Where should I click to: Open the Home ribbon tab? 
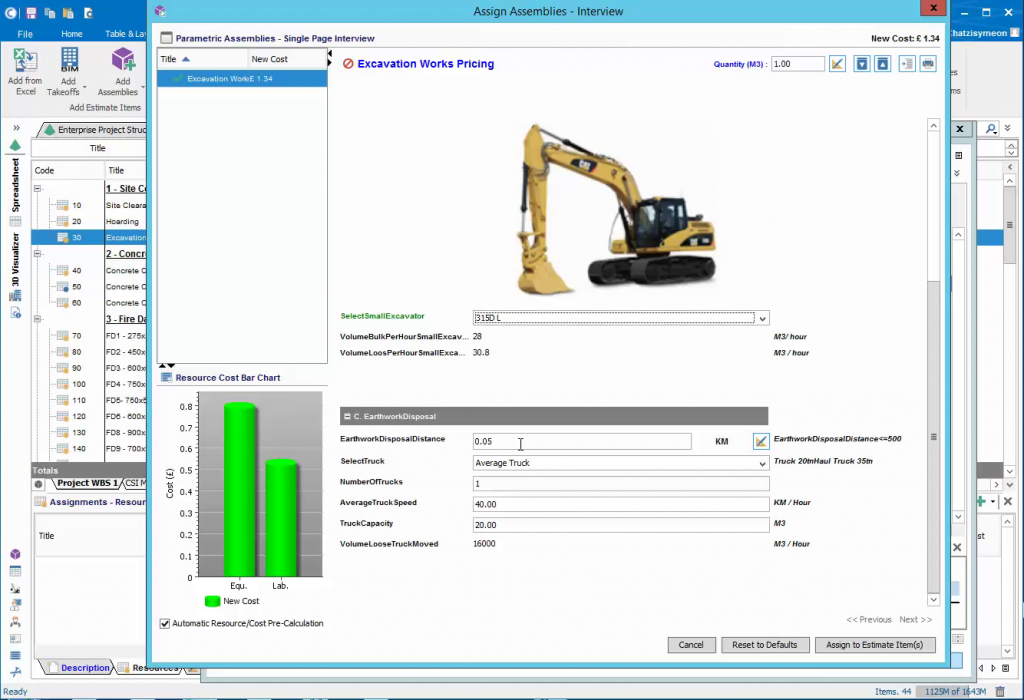(71, 34)
